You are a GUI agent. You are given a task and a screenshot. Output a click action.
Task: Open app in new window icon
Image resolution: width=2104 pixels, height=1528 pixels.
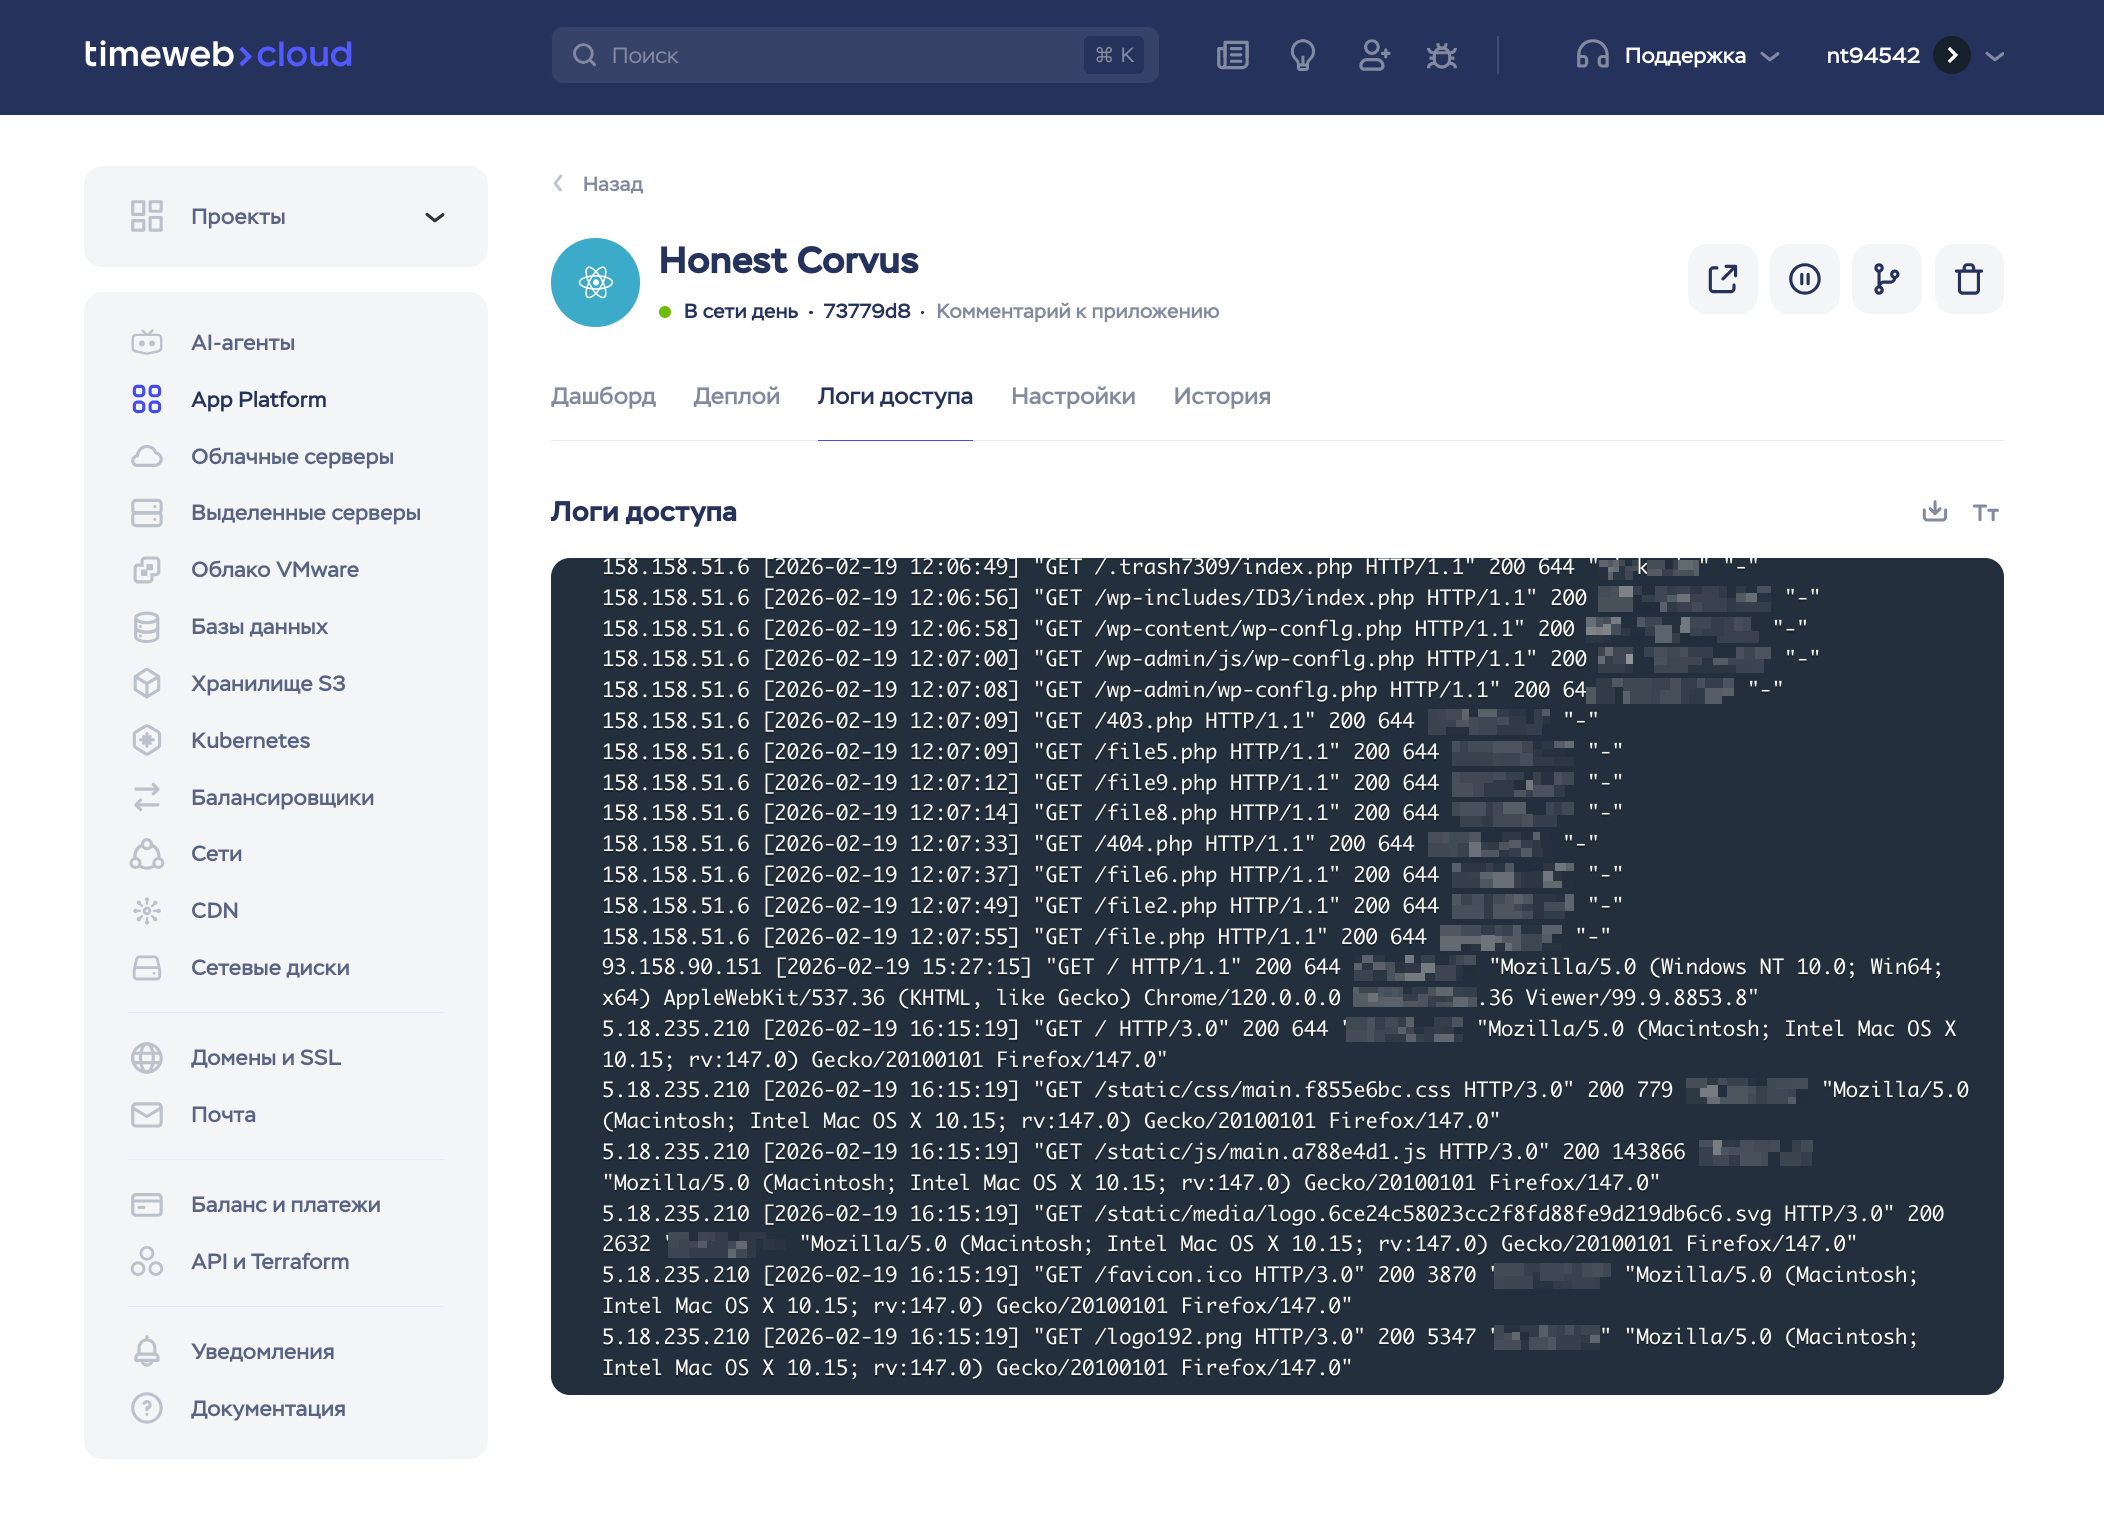point(1722,279)
